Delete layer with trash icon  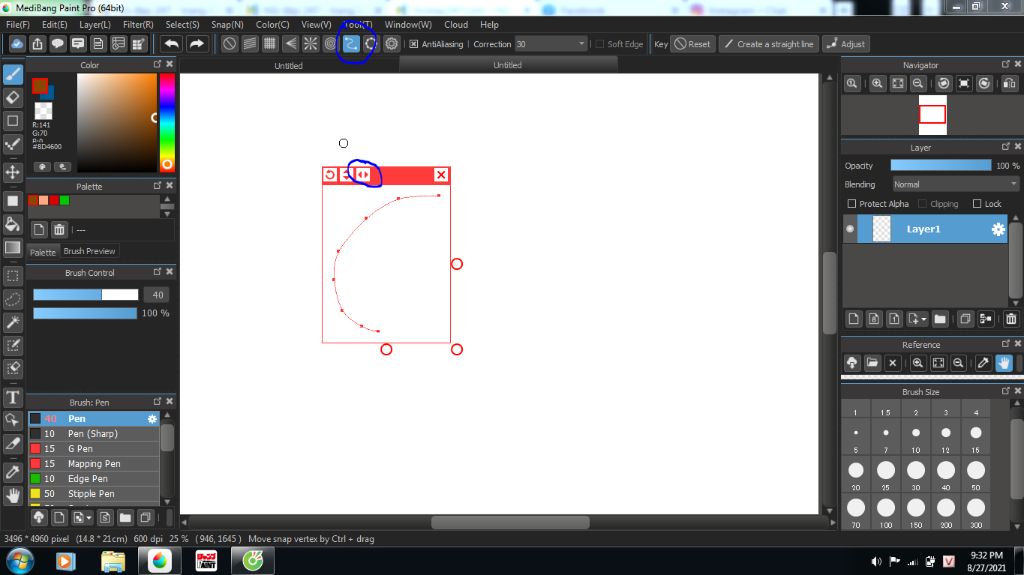click(x=1011, y=319)
